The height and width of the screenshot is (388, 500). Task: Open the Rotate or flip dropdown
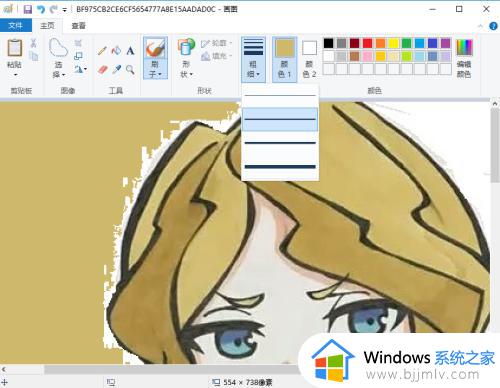click(80, 69)
